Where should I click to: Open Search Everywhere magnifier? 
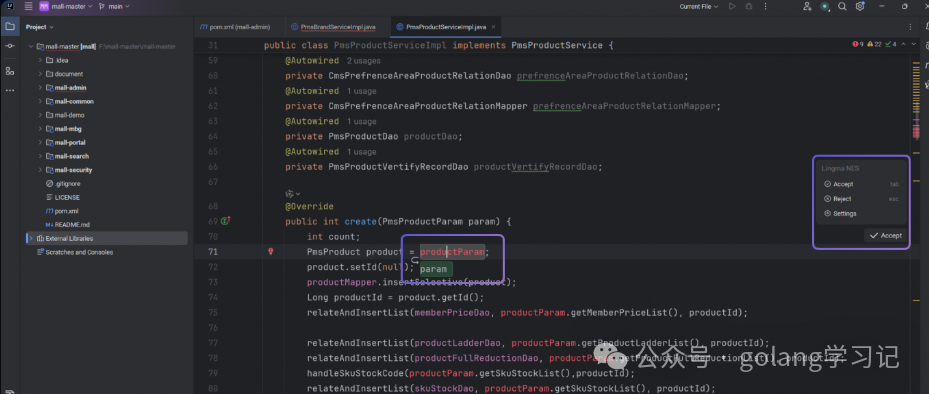point(842,7)
